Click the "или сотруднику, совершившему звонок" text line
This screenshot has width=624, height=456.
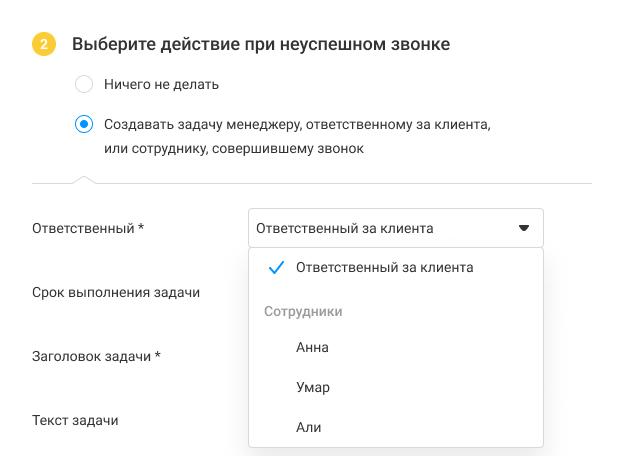234,148
